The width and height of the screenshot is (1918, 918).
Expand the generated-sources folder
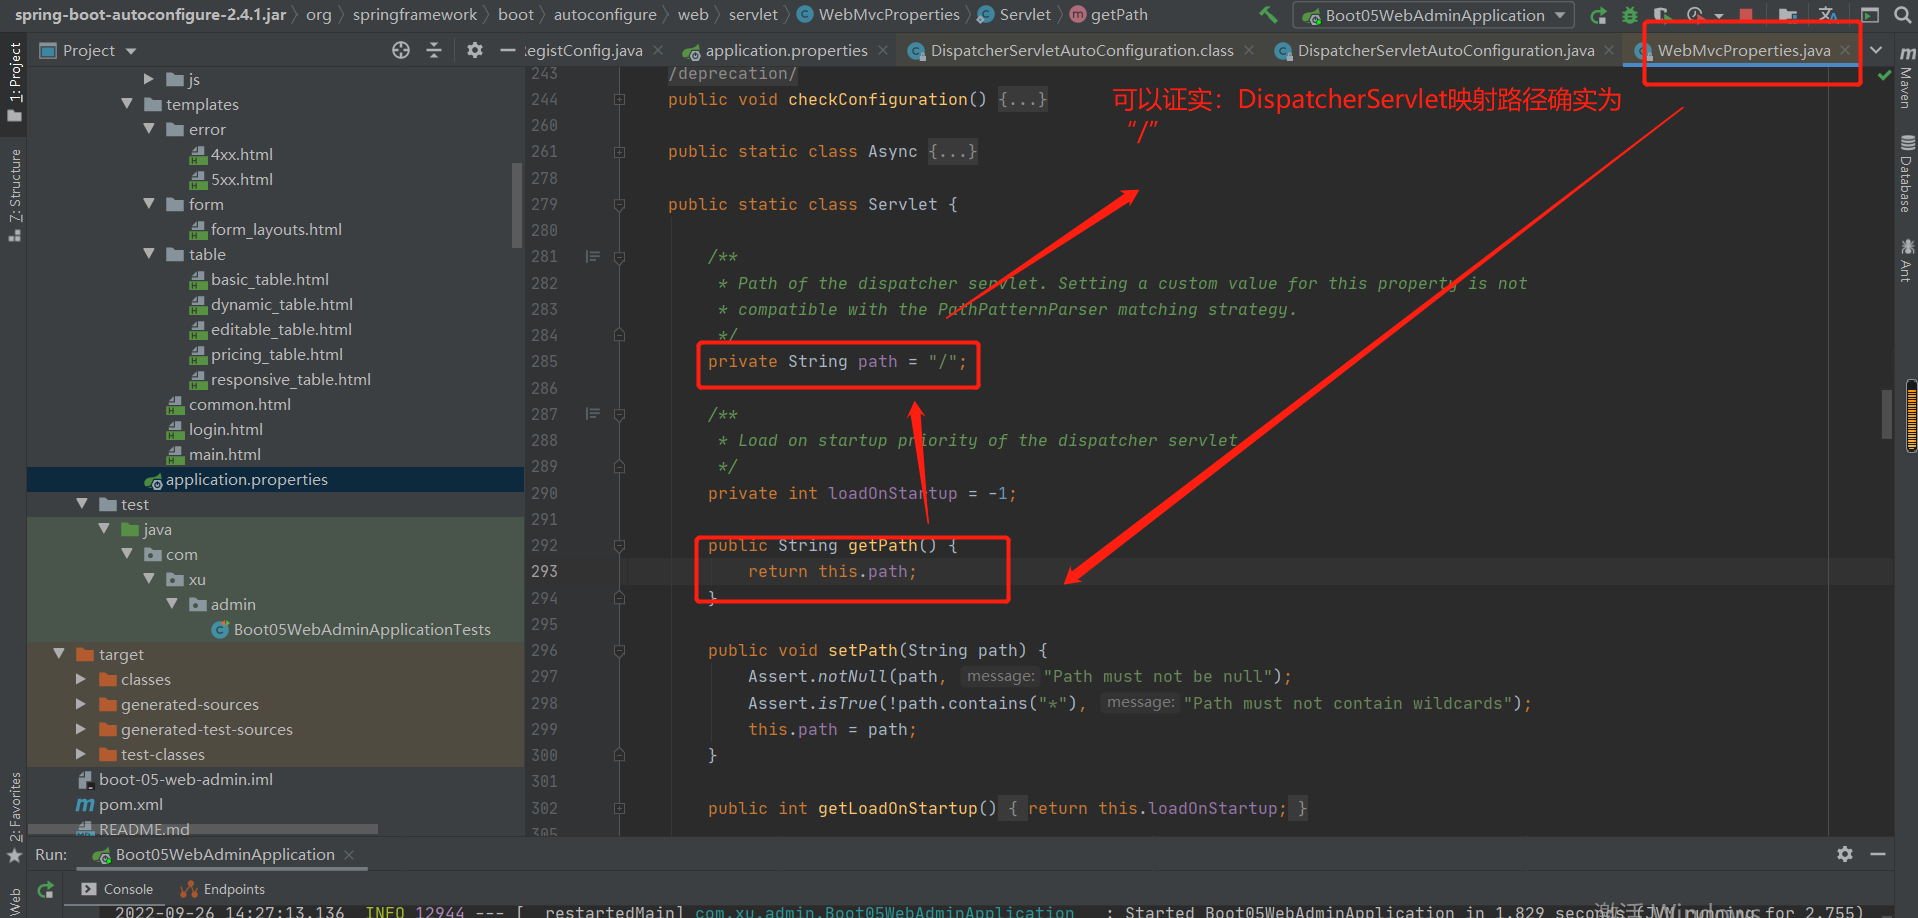(81, 704)
